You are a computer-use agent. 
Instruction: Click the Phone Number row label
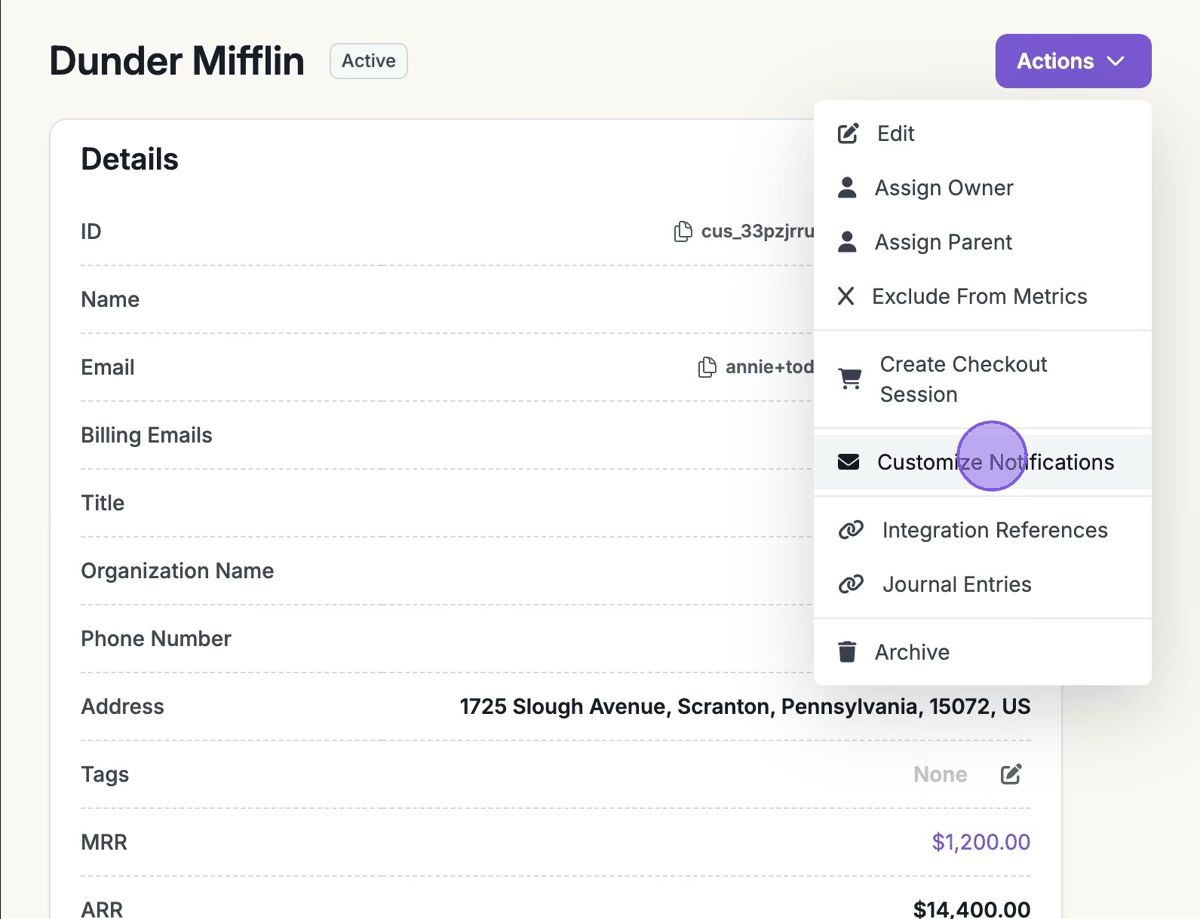pos(156,639)
